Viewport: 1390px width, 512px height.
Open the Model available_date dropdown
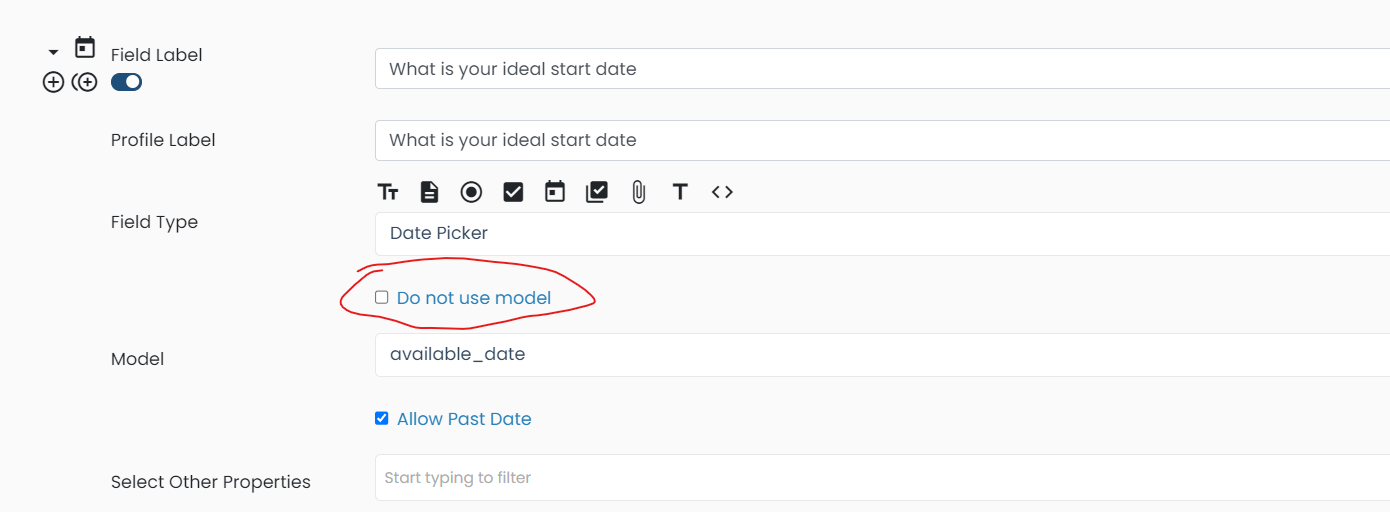tap(882, 355)
